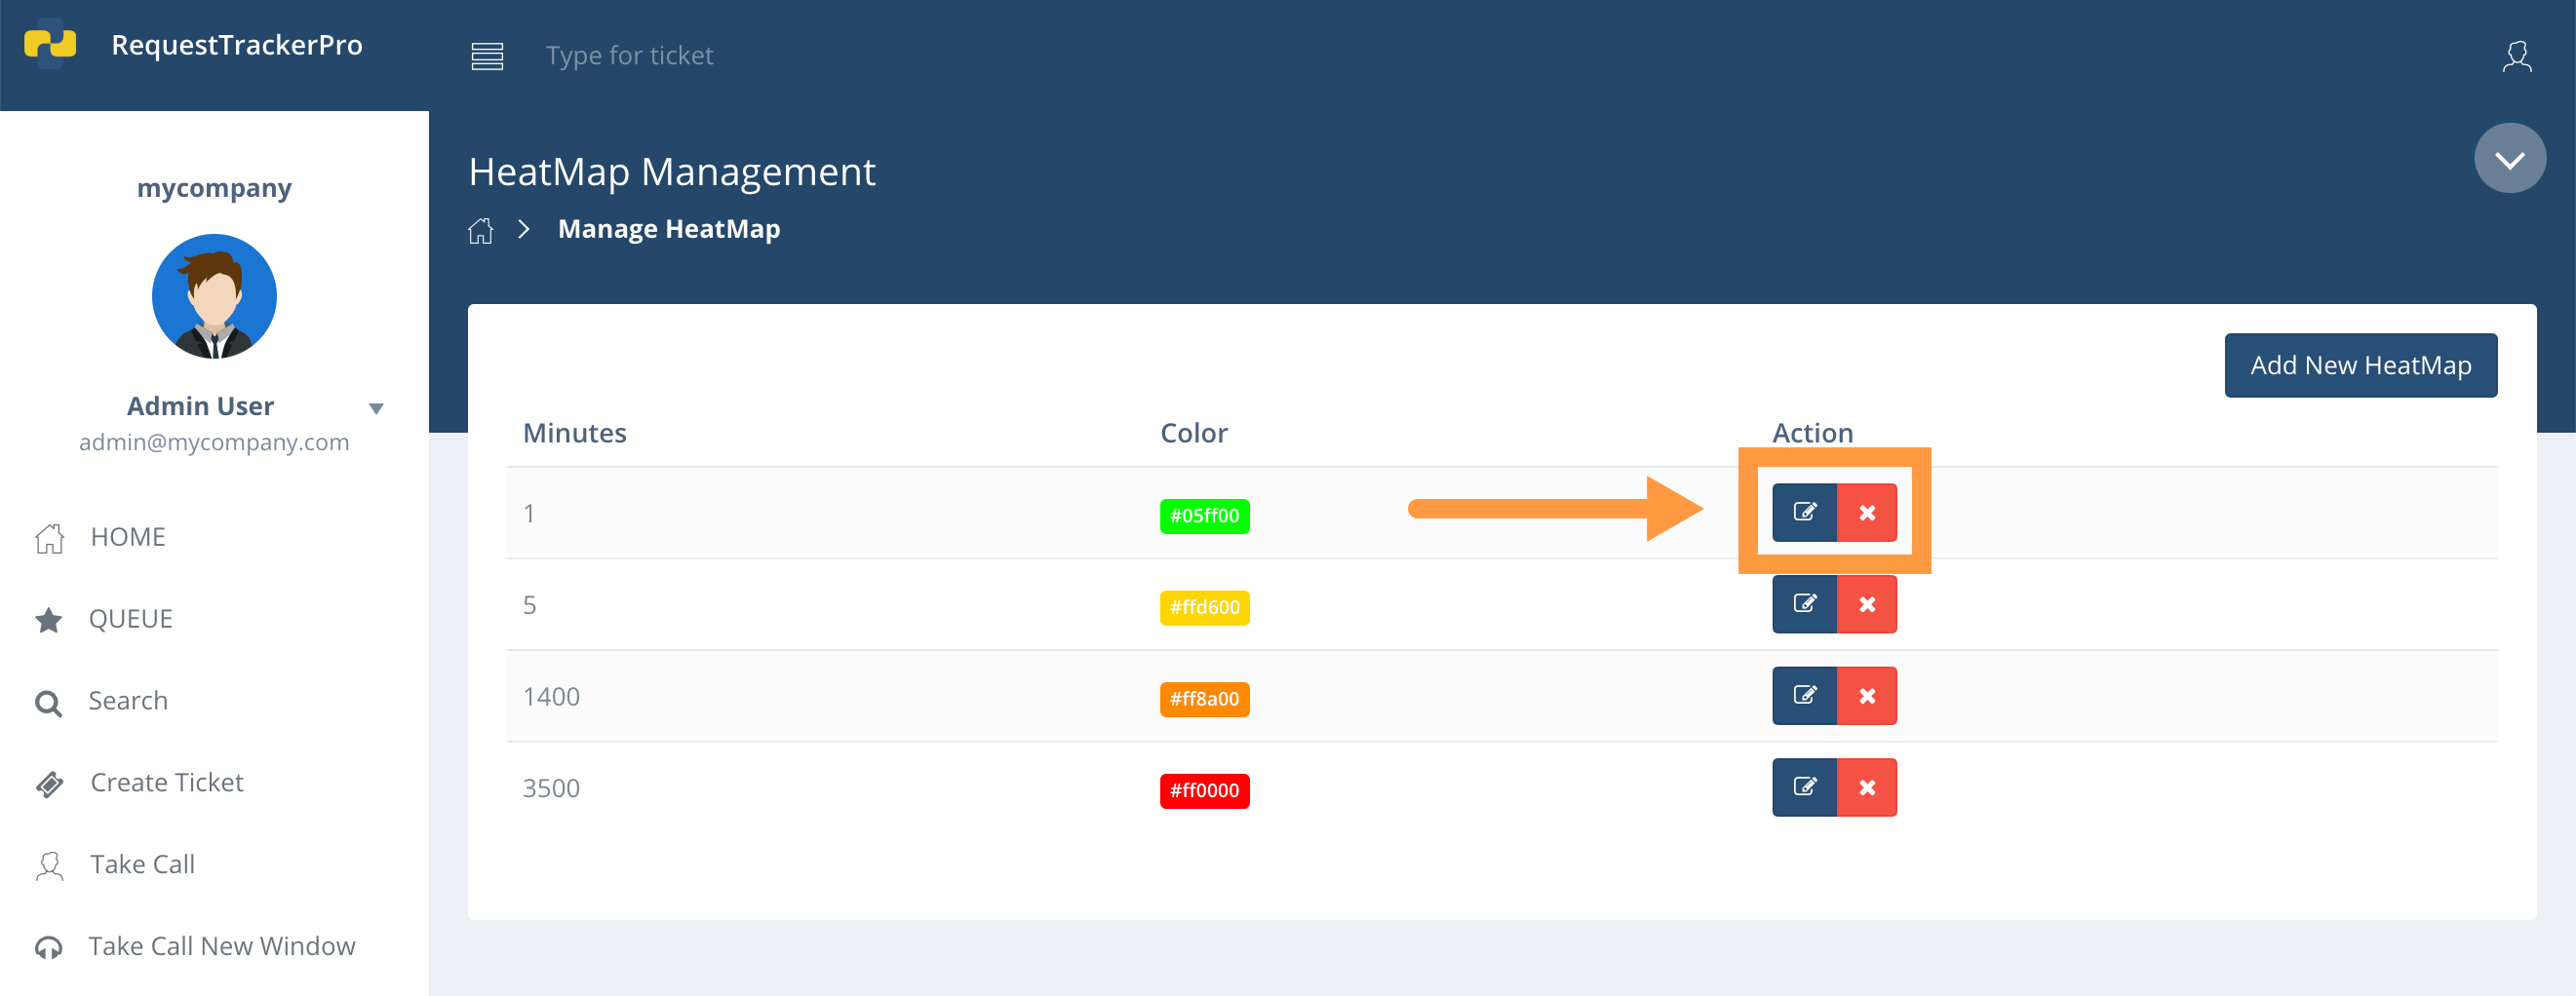Click the QUEUE star icon

48,620
